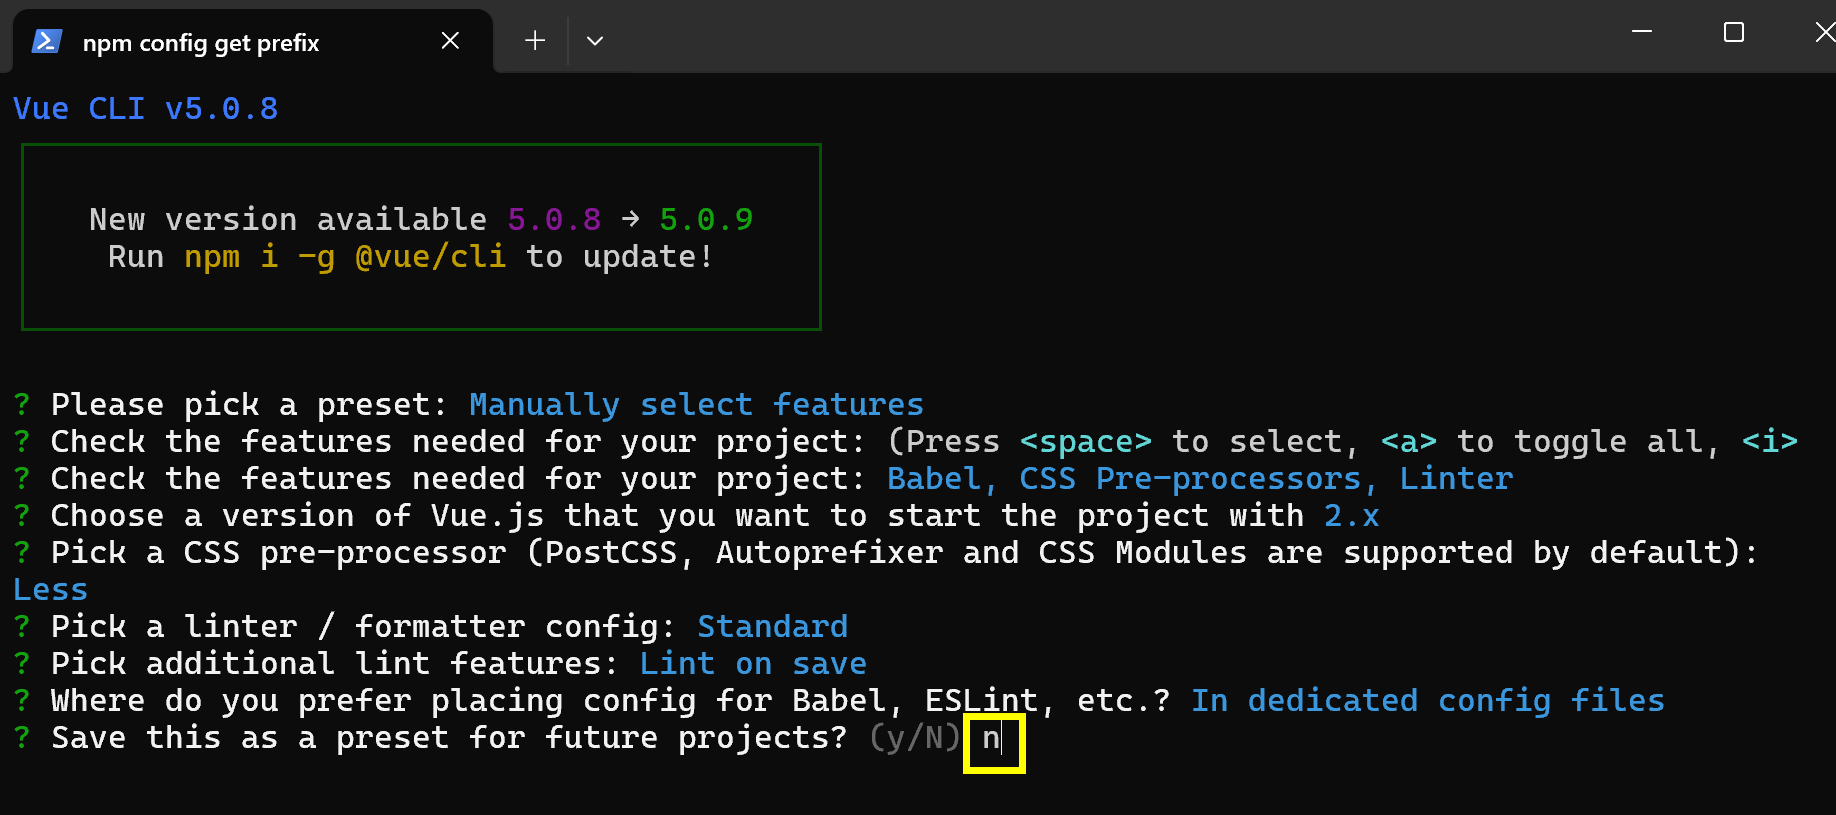Click the '(y/N)' hint text
The image size is (1836, 815).
pyautogui.click(x=914, y=738)
